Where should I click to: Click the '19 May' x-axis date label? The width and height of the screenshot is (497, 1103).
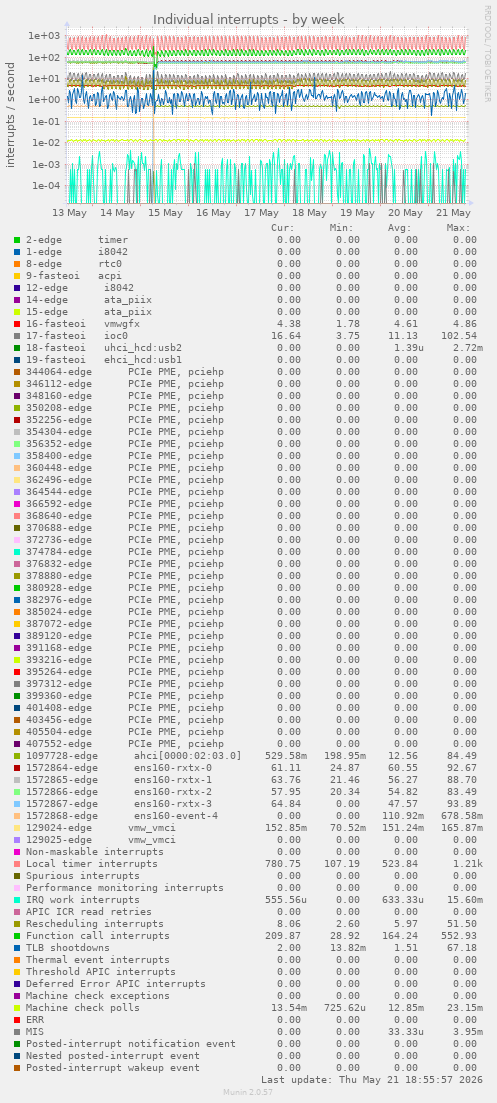356,212
